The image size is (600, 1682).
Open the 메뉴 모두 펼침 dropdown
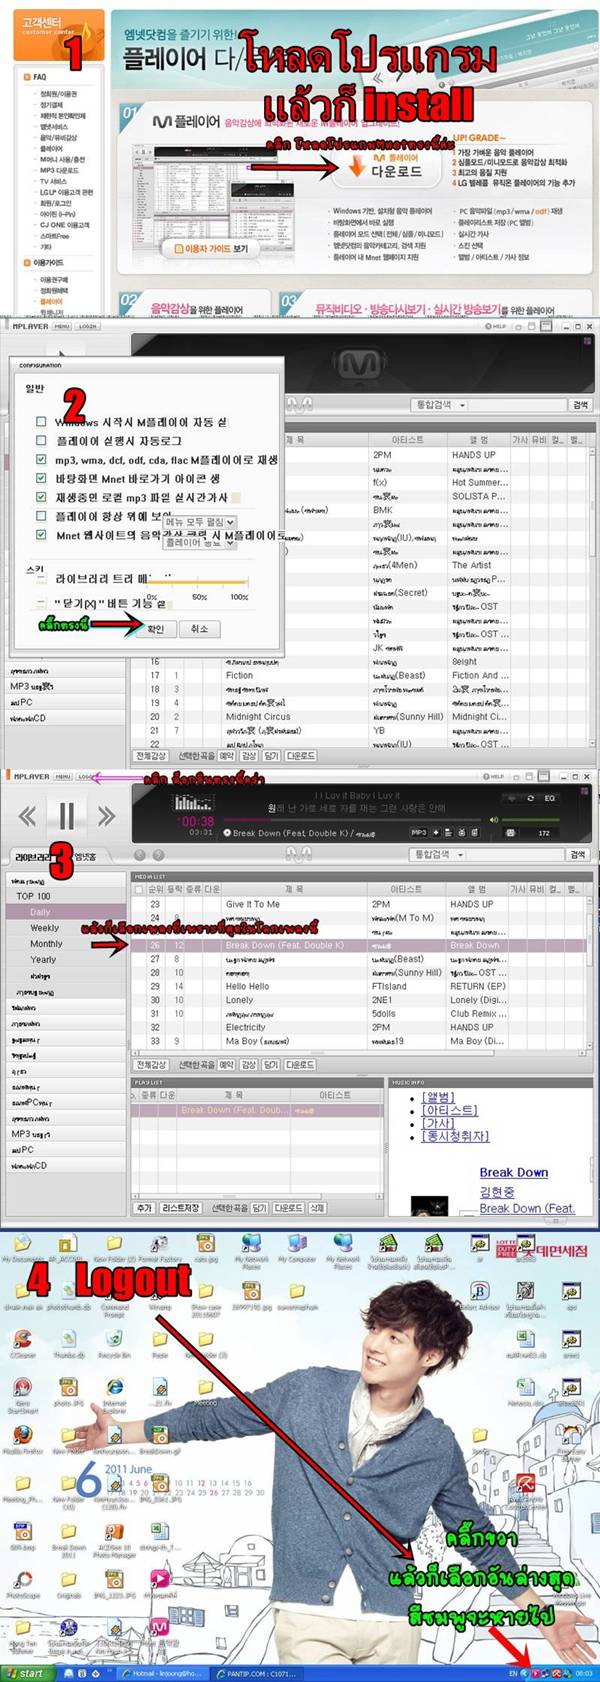point(200,522)
